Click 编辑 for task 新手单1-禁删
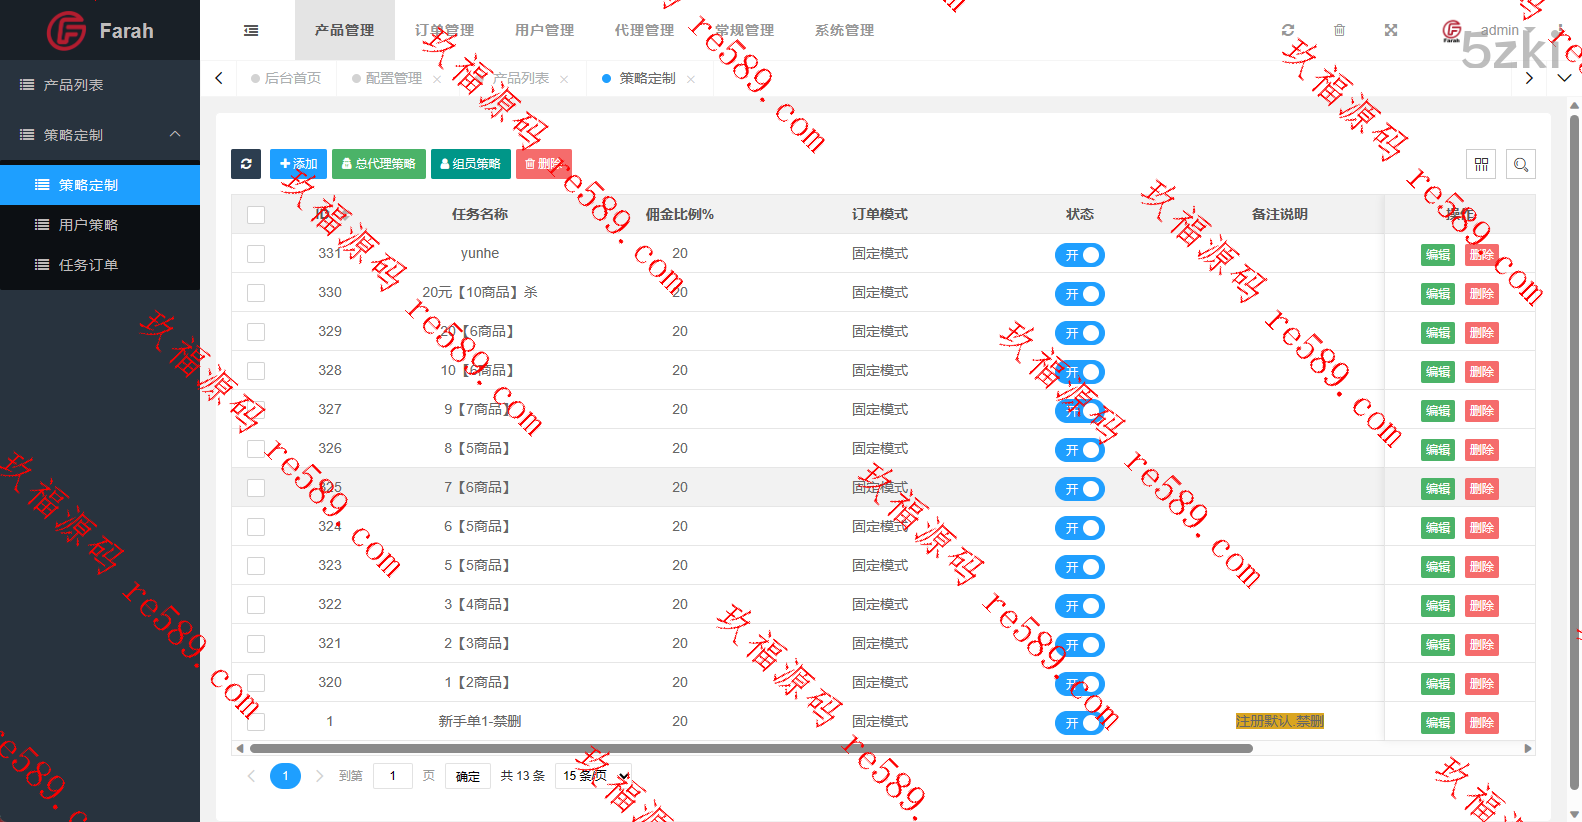The image size is (1582, 822). coord(1437,723)
